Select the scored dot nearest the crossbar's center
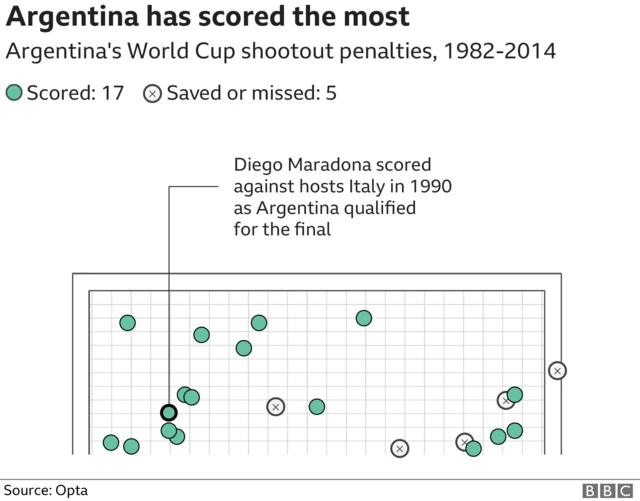Screen dimensions: 640x501 tap(364, 318)
